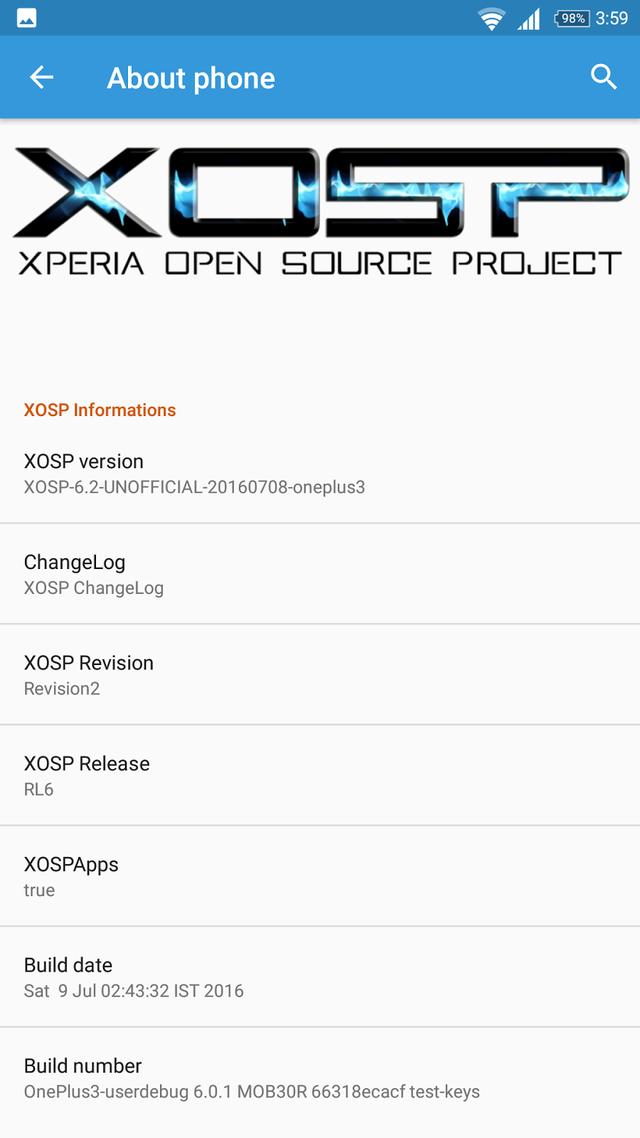The height and width of the screenshot is (1138, 640).
Task: Tap the Xperia Open Source Project text
Action: (320, 263)
